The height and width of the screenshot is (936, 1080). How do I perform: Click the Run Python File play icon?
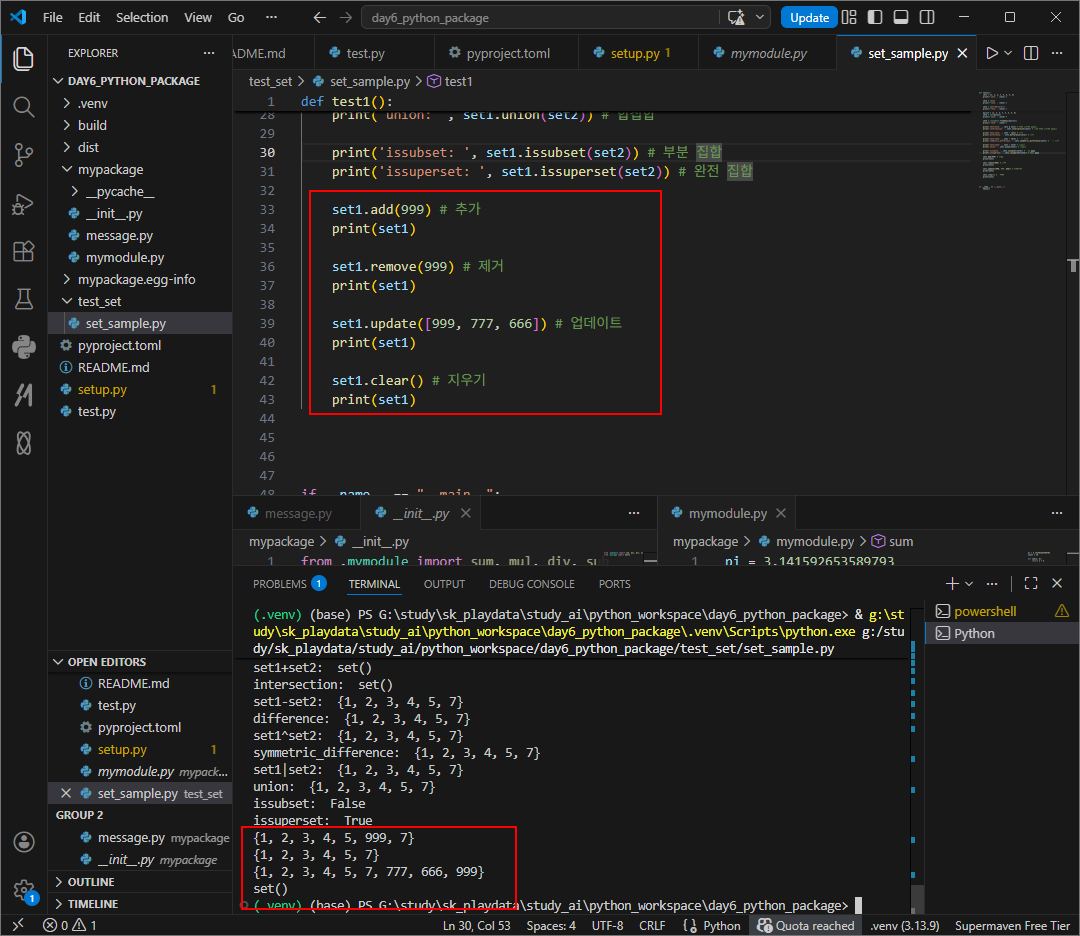point(992,53)
